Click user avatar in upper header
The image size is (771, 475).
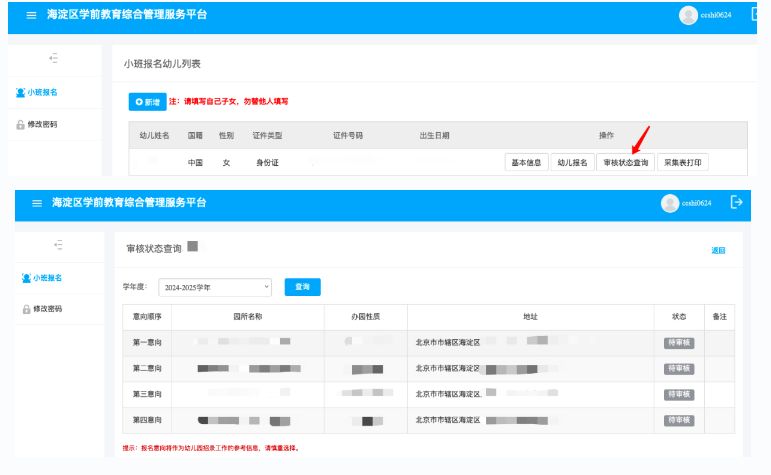point(688,15)
